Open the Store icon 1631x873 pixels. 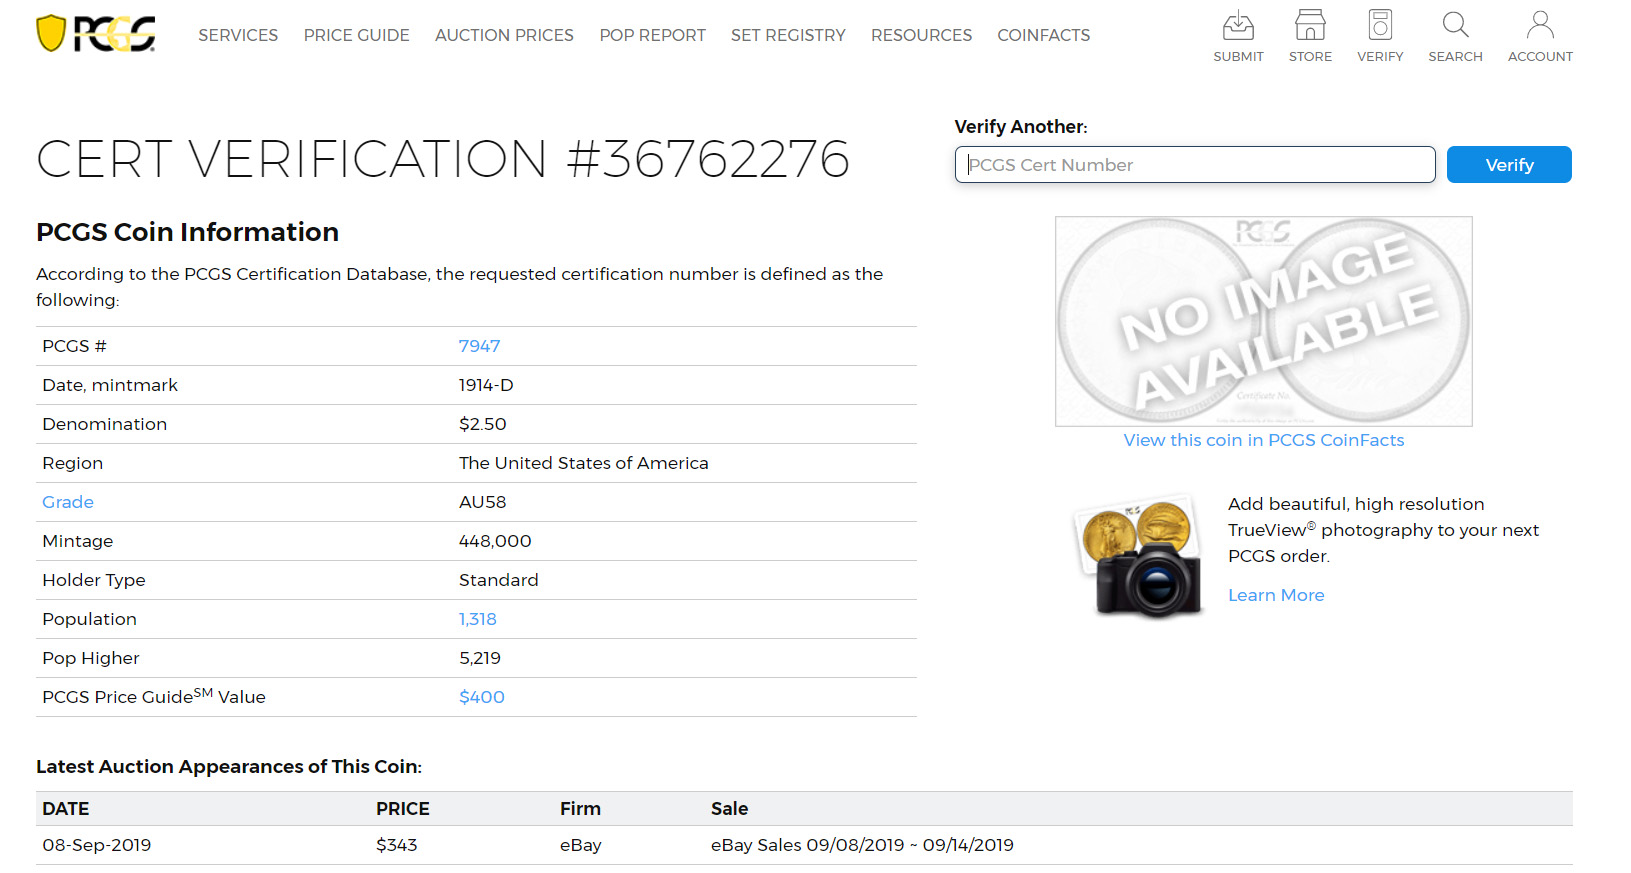coord(1310,25)
